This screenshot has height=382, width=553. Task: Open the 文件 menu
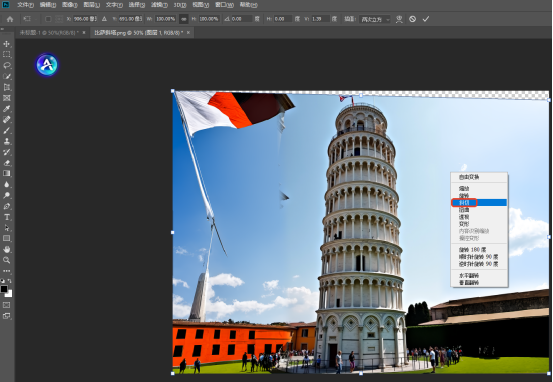25,5
